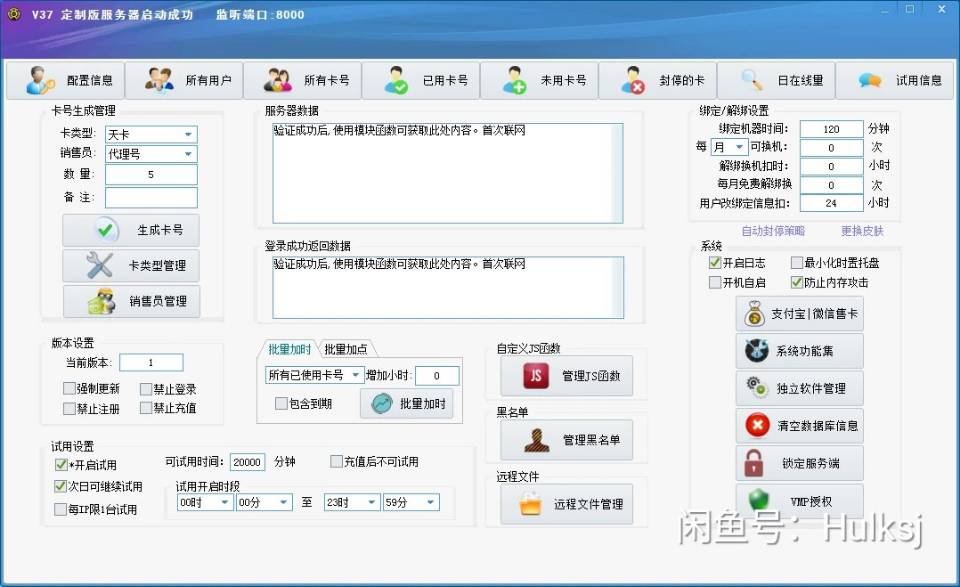Image resolution: width=960 pixels, height=587 pixels.
Task: Click the 解绑换机扣时 hours field
Action: (x=831, y=166)
